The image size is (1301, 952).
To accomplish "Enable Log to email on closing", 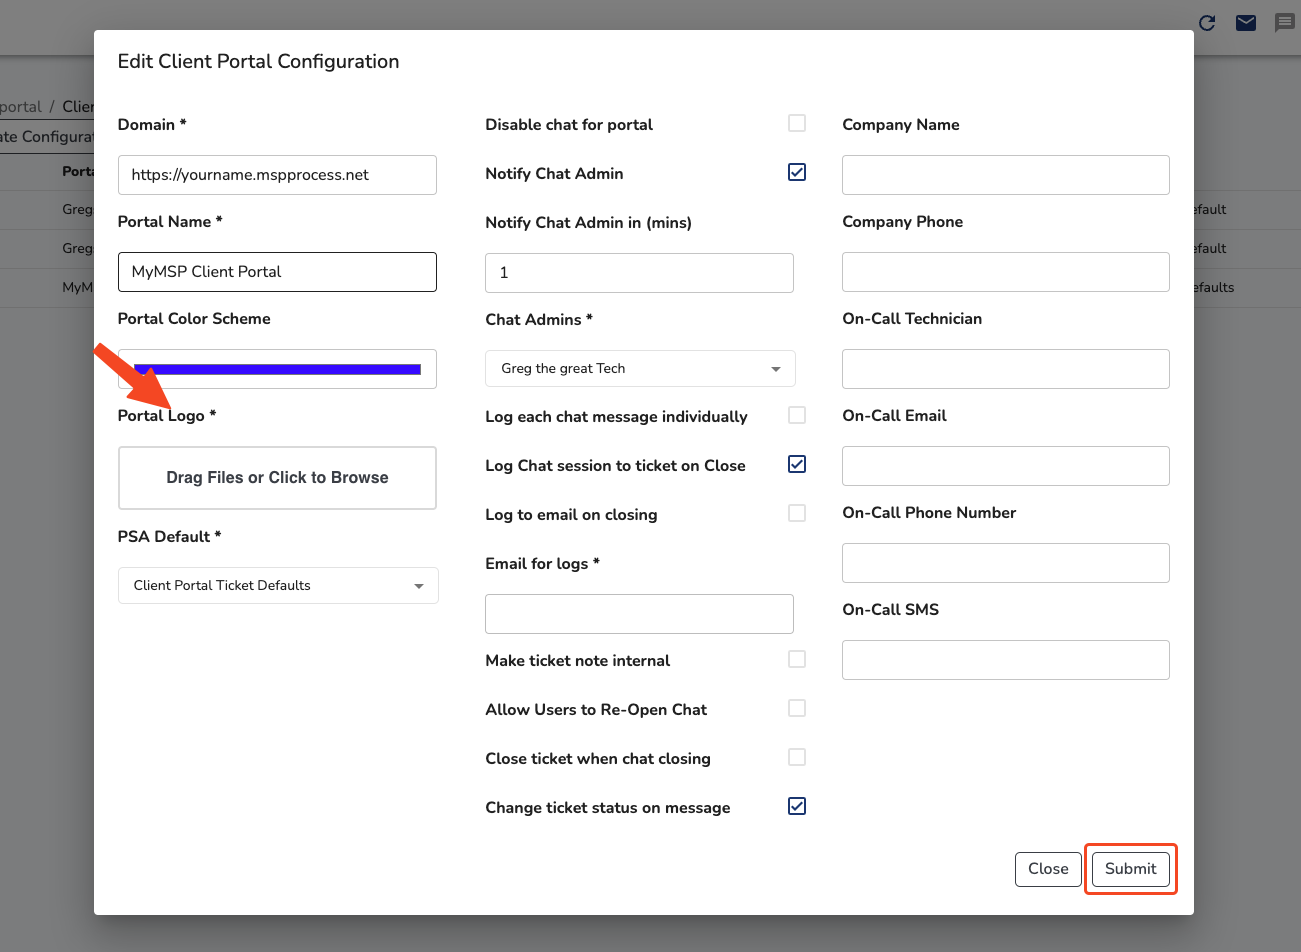I will (x=797, y=512).
